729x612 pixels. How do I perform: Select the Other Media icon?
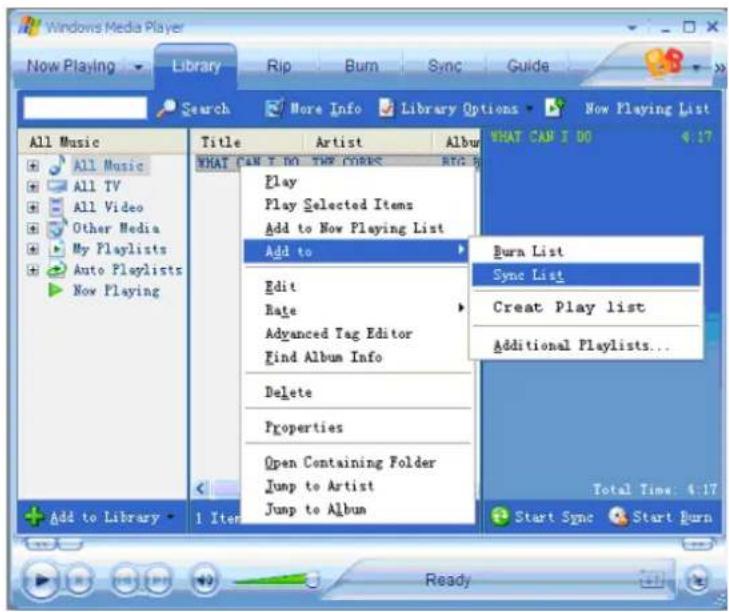pos(57,228)
